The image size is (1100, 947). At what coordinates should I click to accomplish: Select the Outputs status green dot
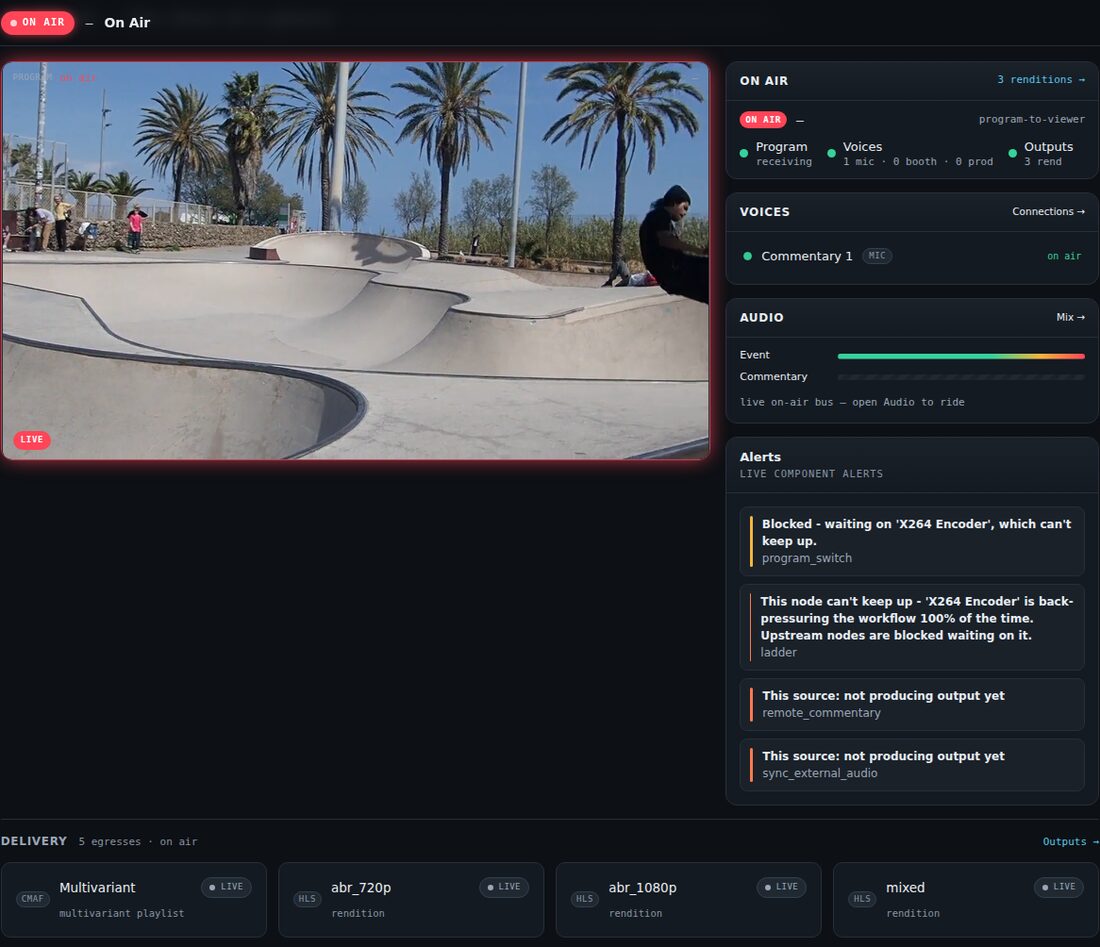click(1012, 154)
